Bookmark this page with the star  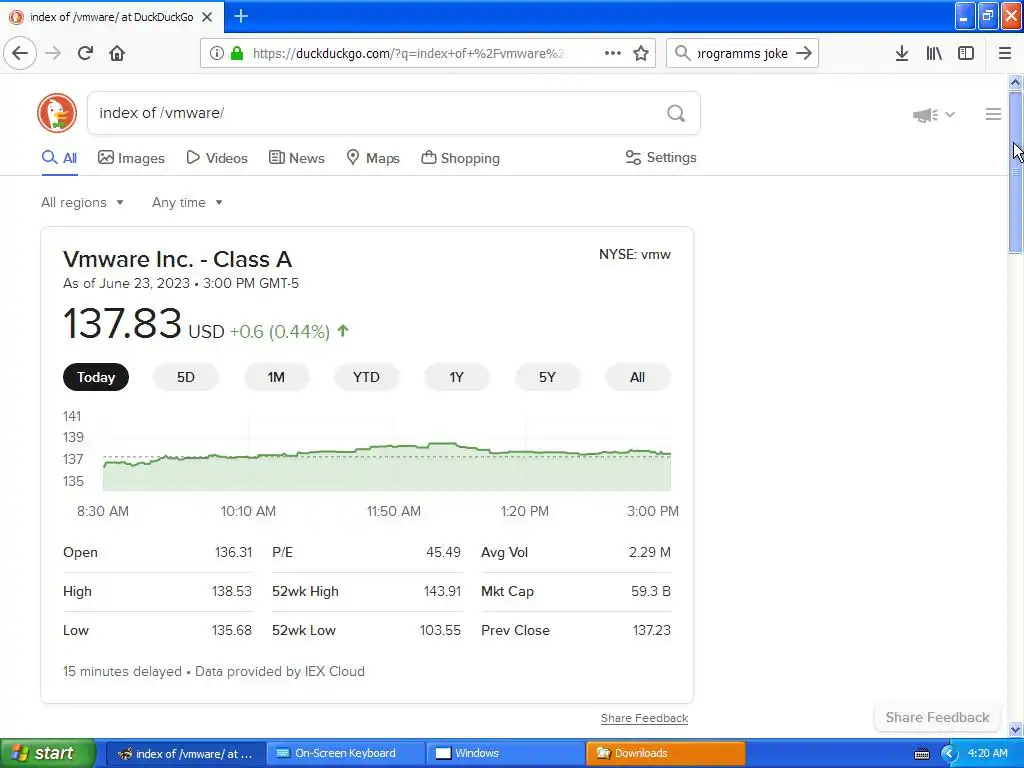[x=641, y=53]
